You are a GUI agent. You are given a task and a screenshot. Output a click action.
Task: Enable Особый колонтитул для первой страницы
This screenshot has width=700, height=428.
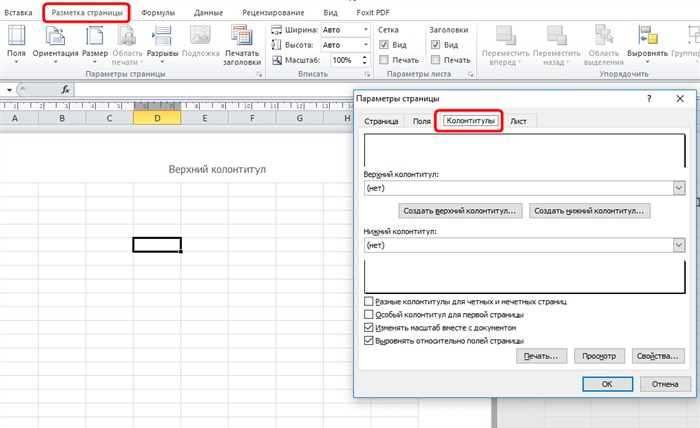pyautogui.click(x=369, y=315)
